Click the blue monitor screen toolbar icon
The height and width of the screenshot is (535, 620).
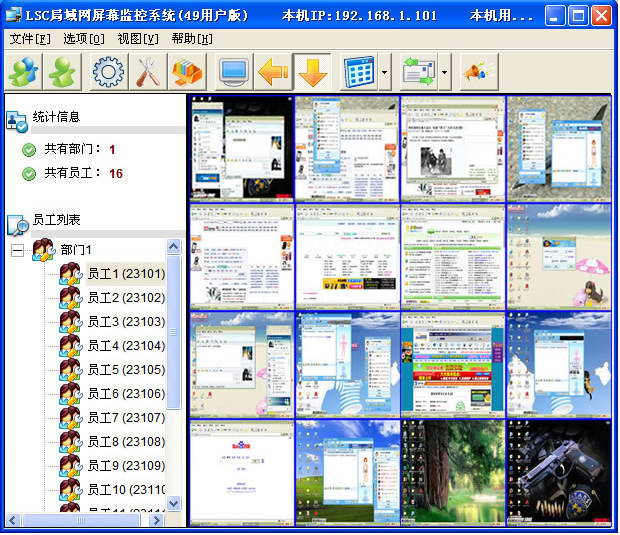click(x=234, y=72)
